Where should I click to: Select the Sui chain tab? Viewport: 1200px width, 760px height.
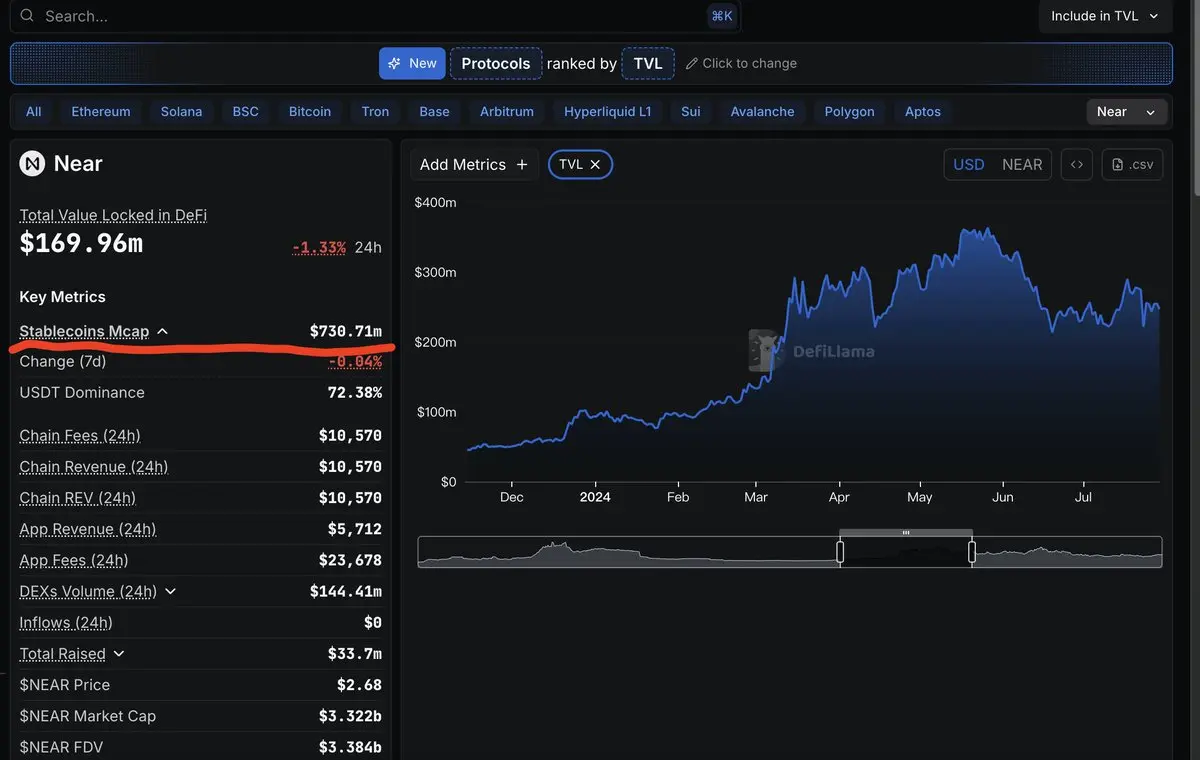click(x=691, y=111)
